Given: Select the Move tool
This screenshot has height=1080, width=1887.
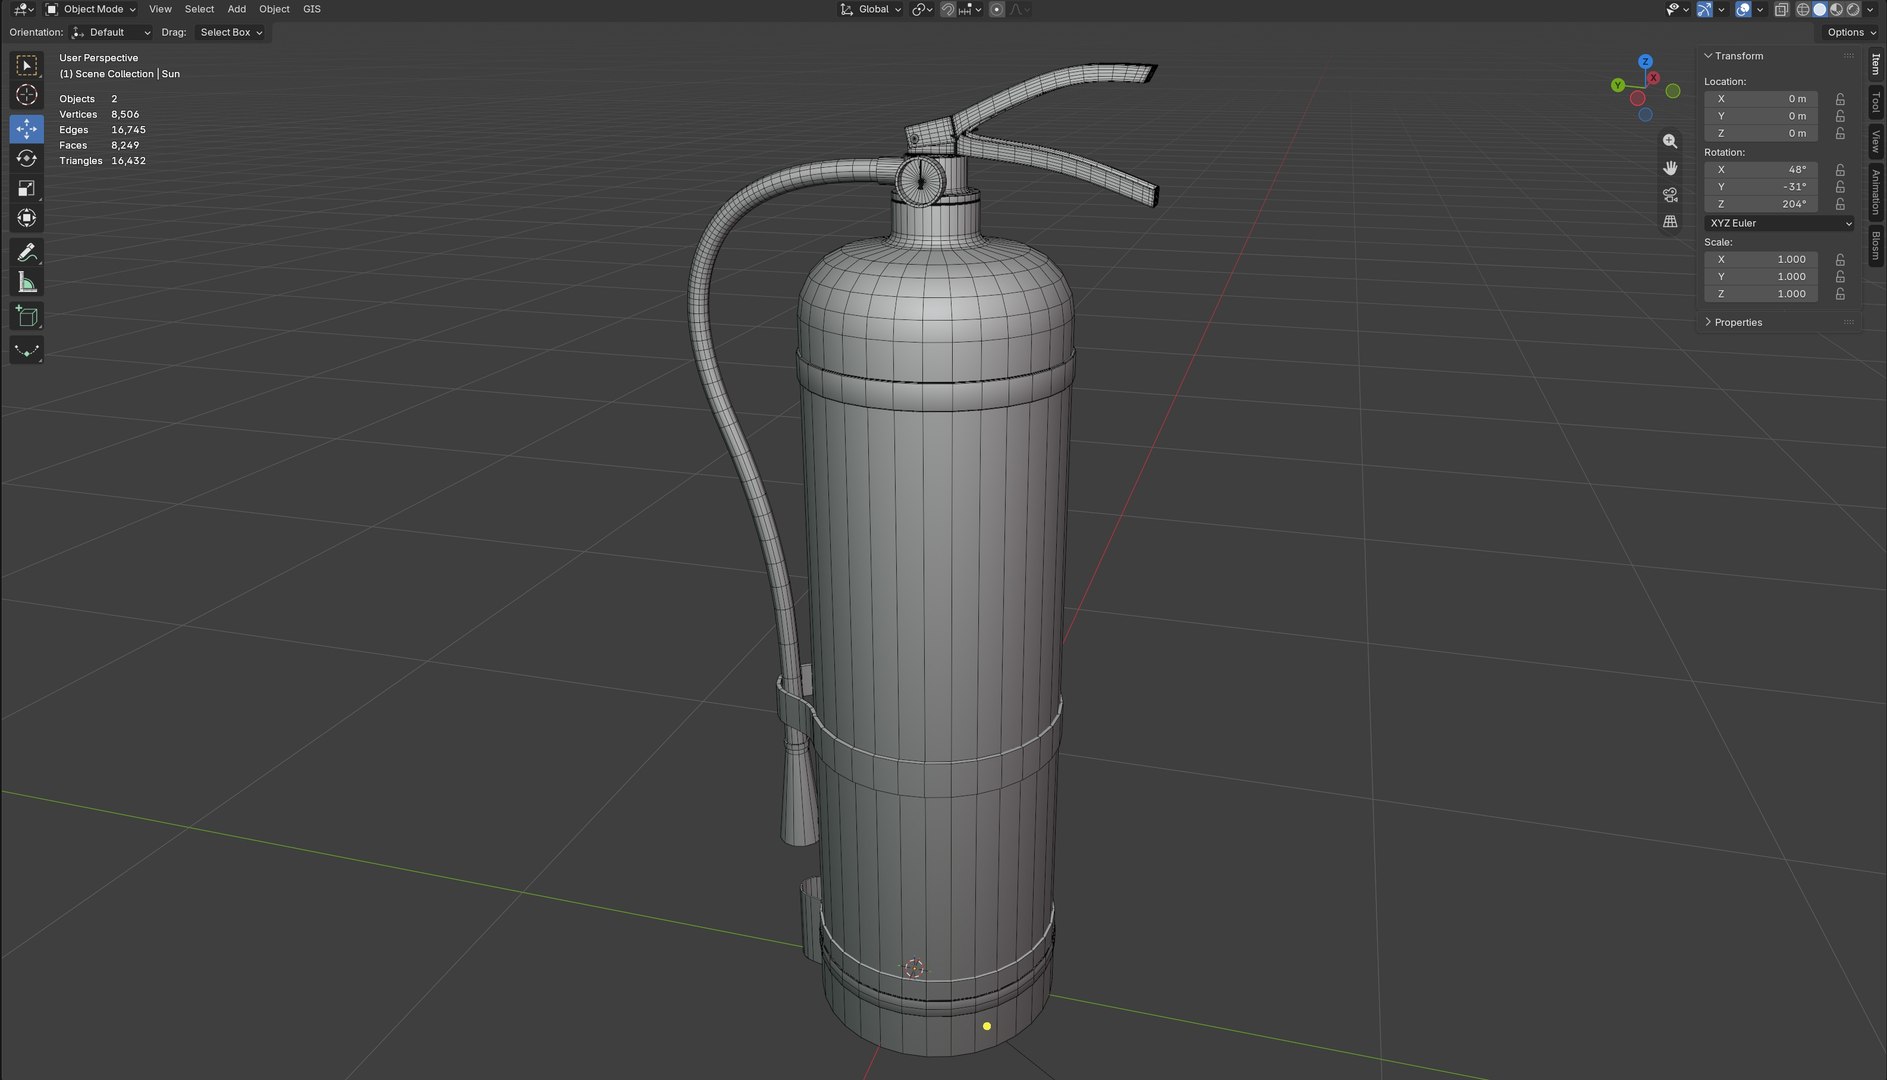Looking at the screenshot, I should coord(27,128).
